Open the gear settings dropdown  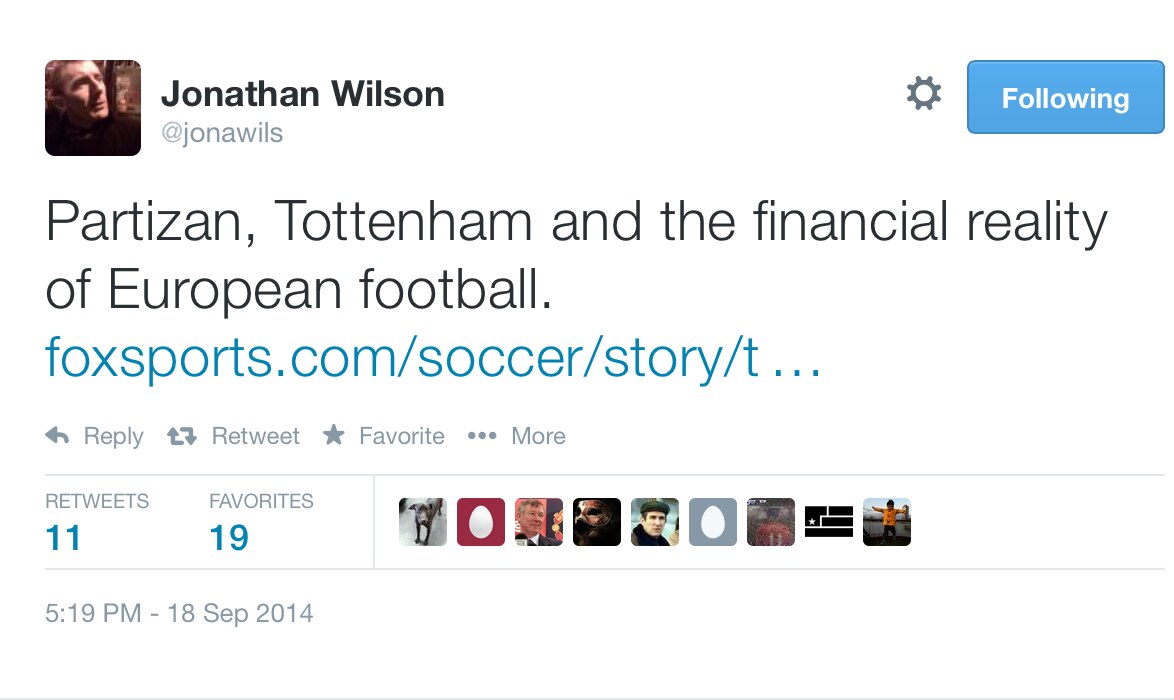(923, 95)
